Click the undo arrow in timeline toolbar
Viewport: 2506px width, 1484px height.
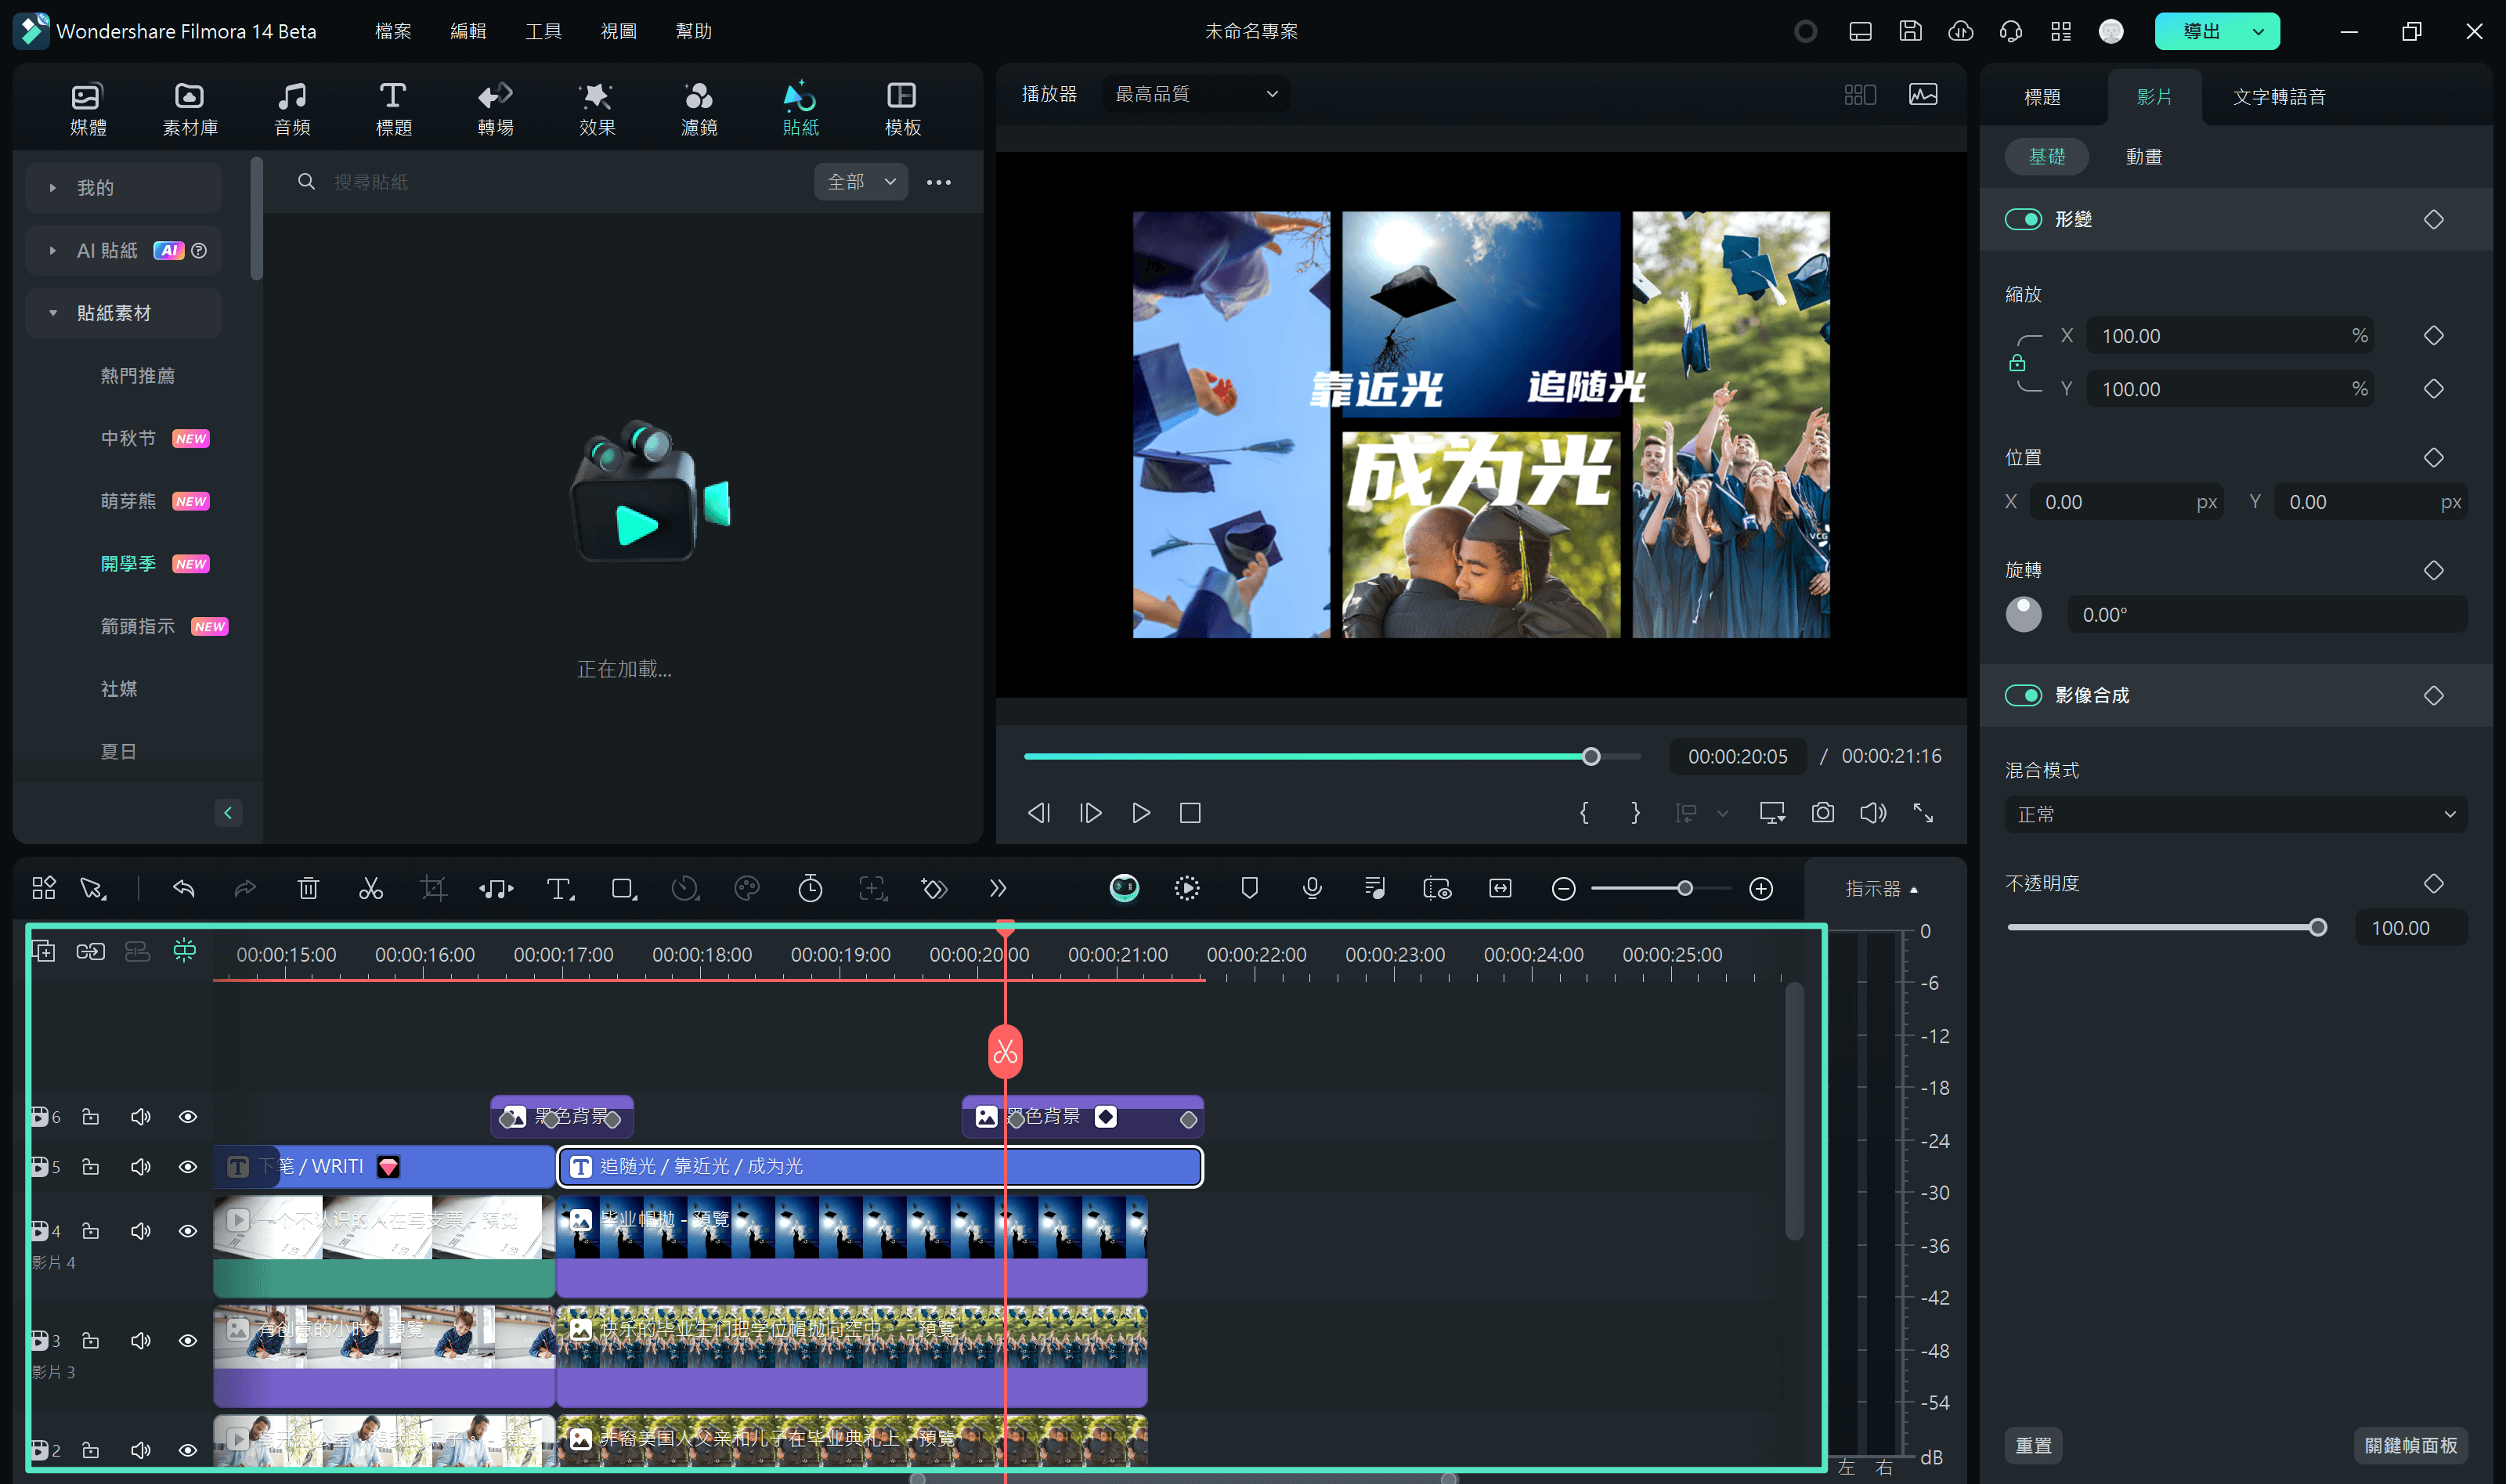coord(184,888)
